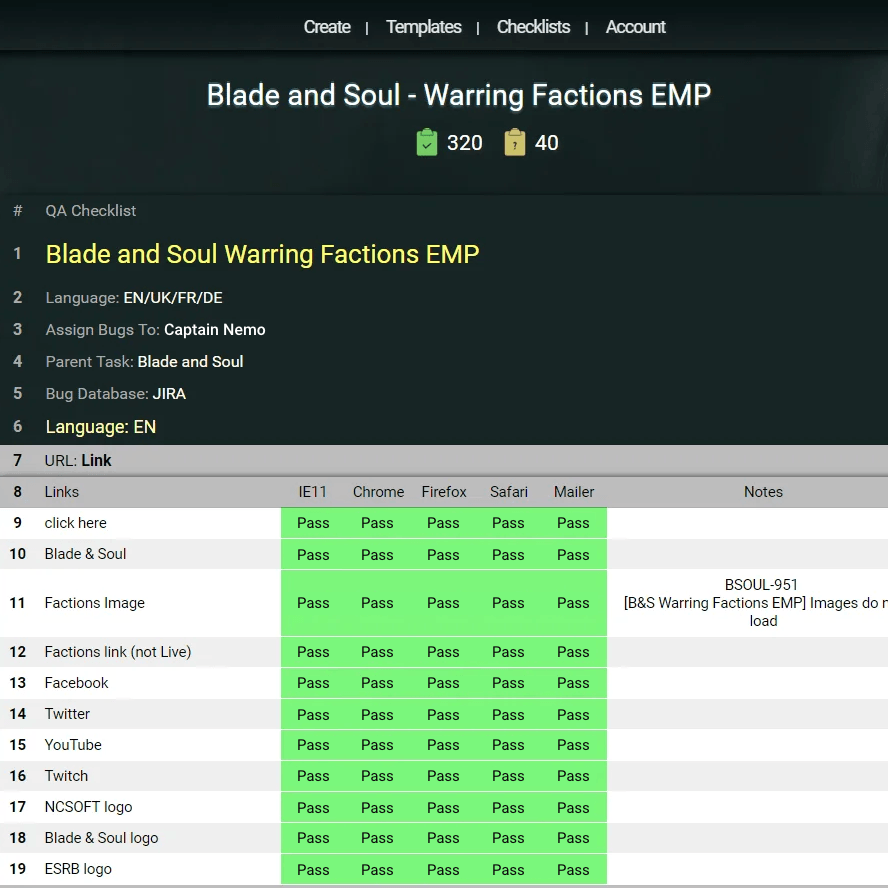
Task: Click the Language EN/UK/FR/DE value
Action: pos(173,298)
